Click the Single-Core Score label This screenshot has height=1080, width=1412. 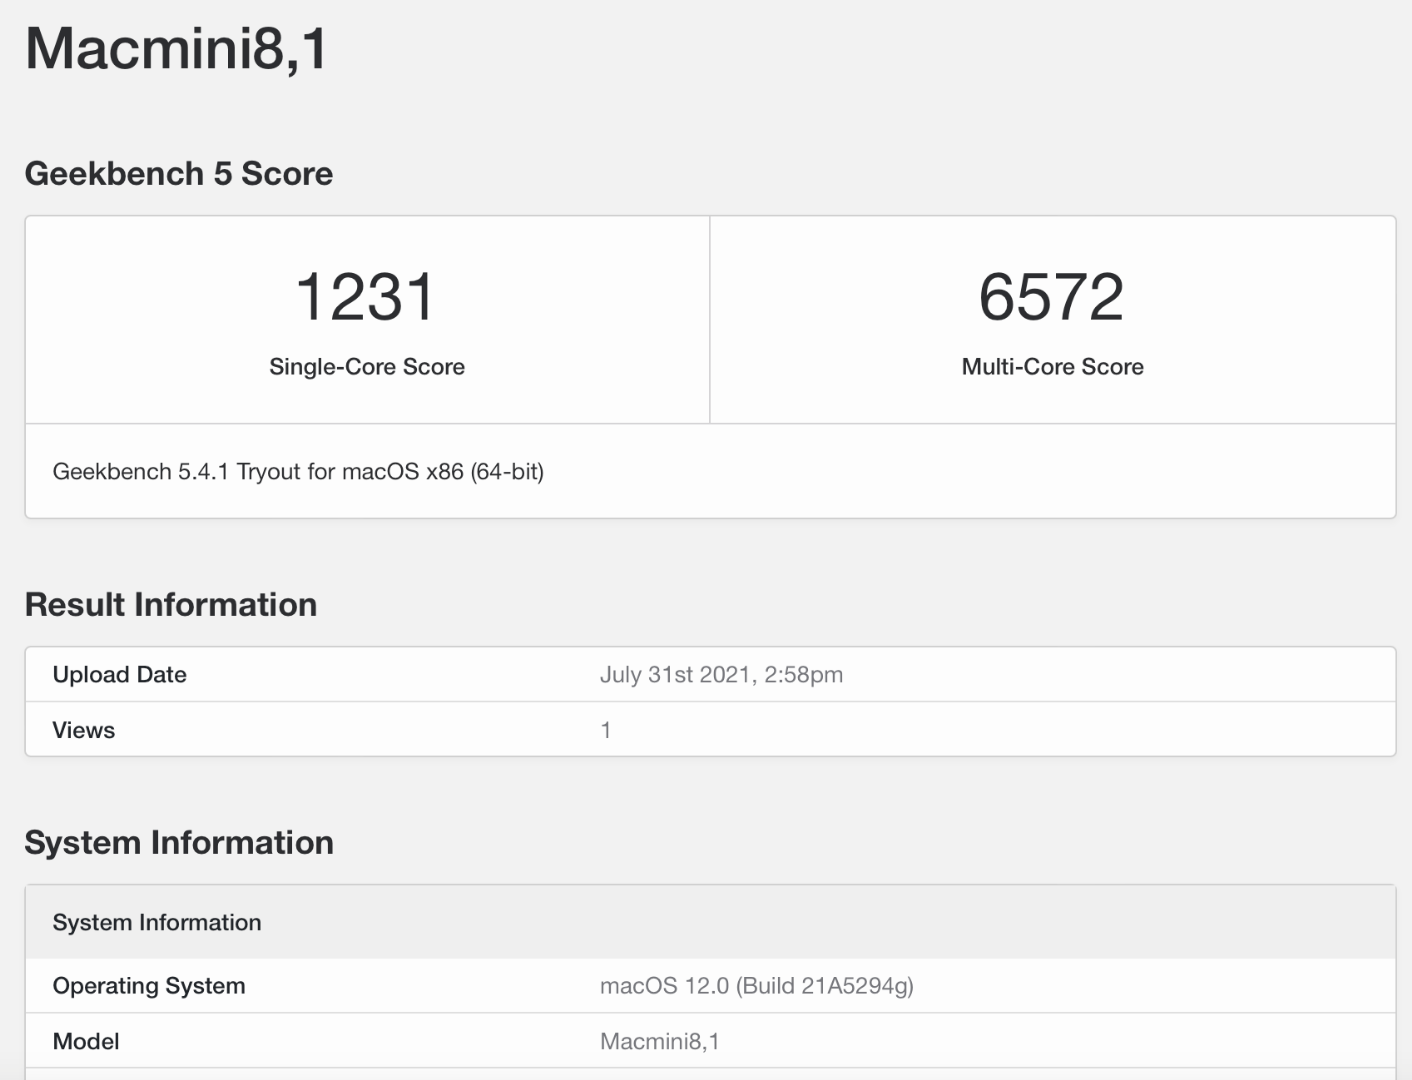point(367,367)
